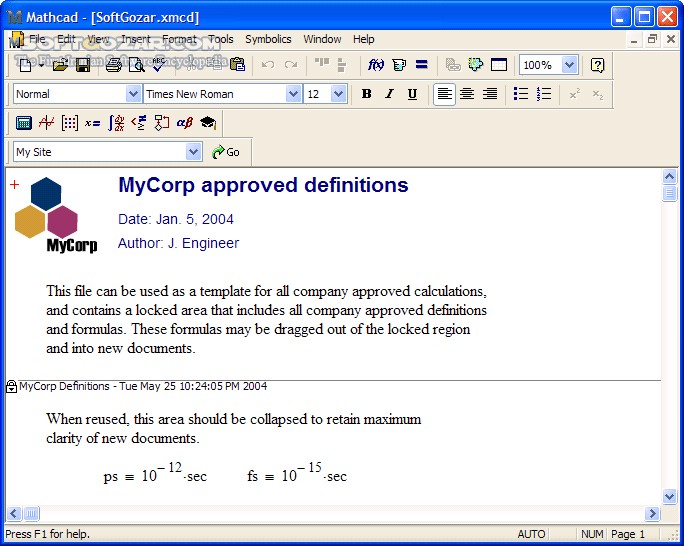The width and height of the screenshot is (684, 546).
Task: Toggle bold formatting
Action: tap(366, 94)
